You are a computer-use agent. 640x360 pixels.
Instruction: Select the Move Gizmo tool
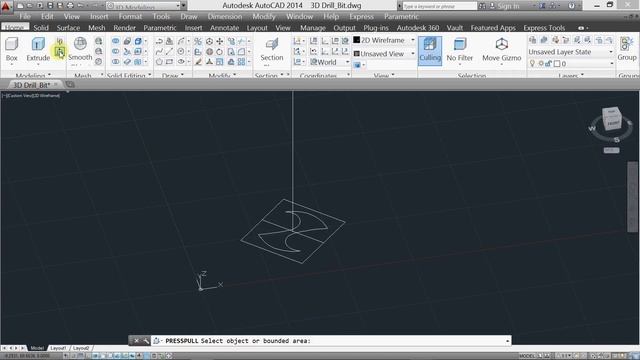502,49
